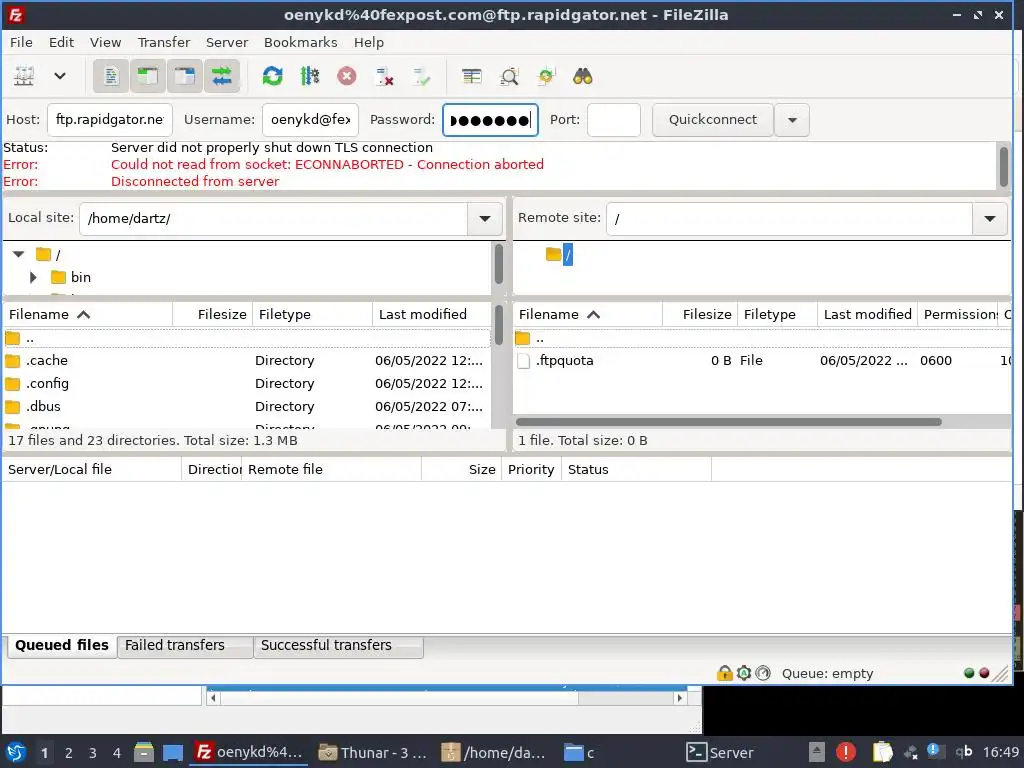Image resolution: width=1024 pixels, height=768 pixels.
Task: Select the remote root folder in tree
Action: pyautogui.click(x=568, y=254)
